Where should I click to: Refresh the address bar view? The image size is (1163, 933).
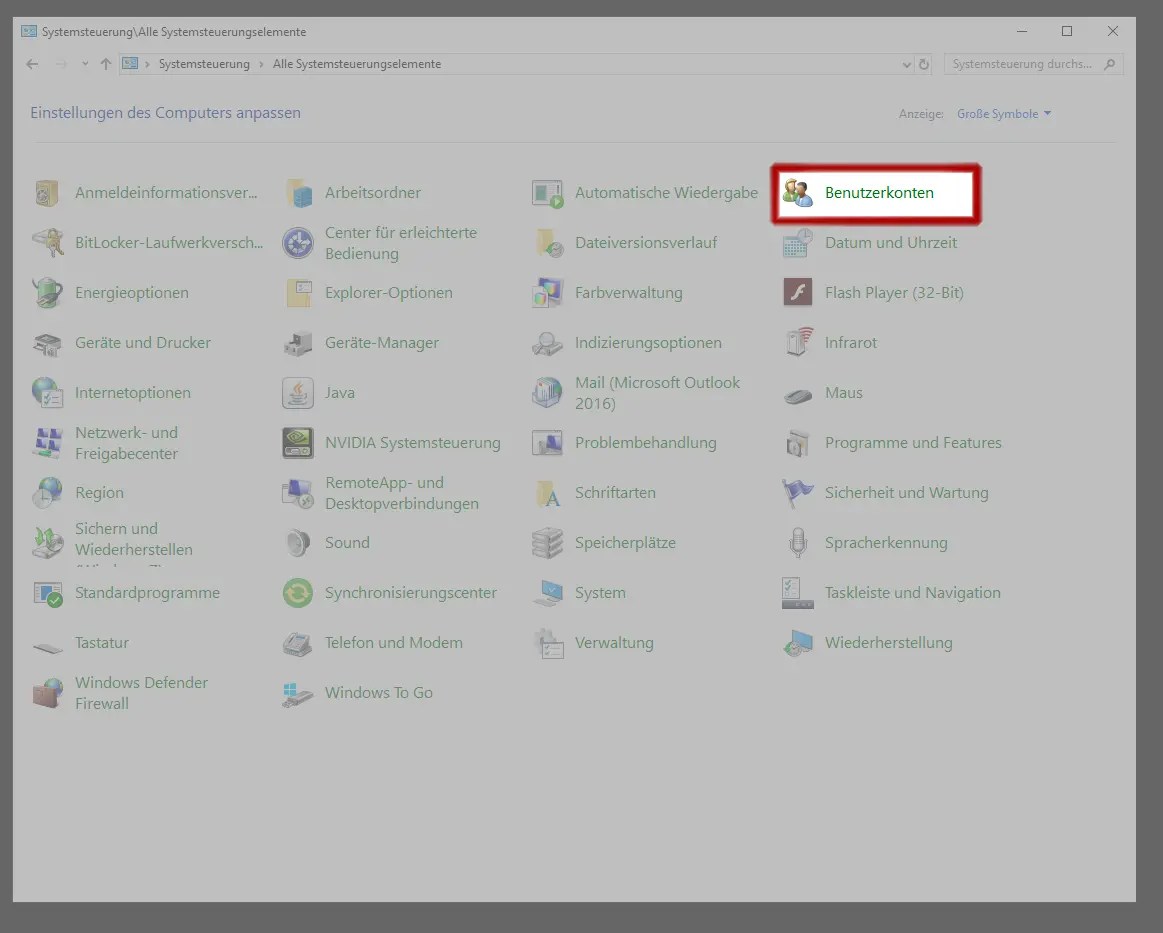tap(924, 65)
